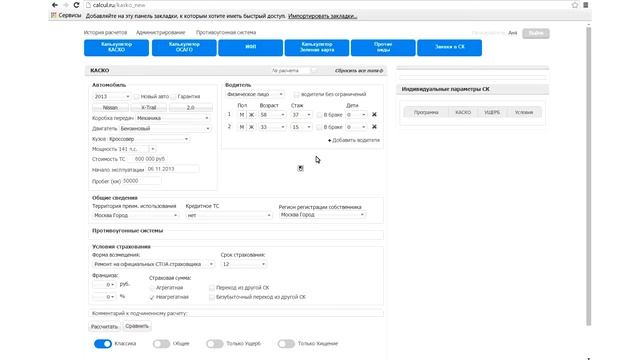Open Администрирование menu item
Viewport: 640px width, 360px height.
coord(160,32)
